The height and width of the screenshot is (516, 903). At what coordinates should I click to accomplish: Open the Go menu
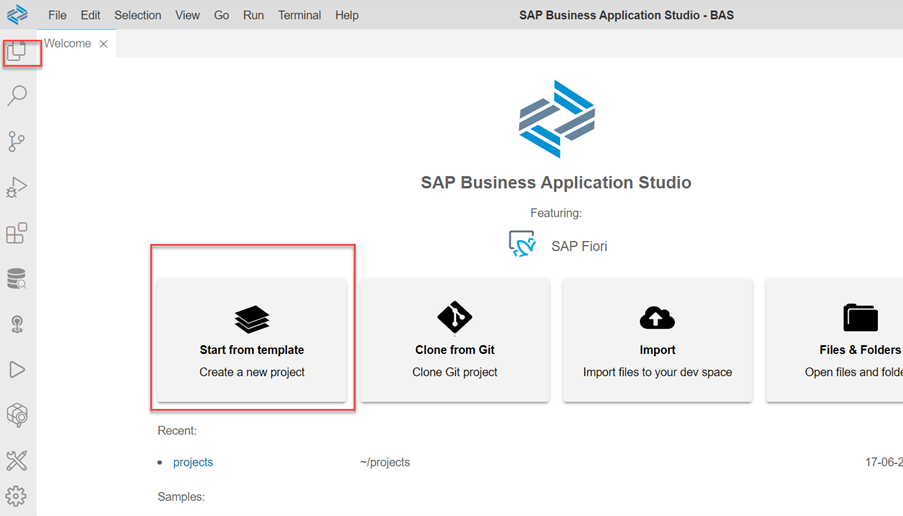tap(222, 15)
